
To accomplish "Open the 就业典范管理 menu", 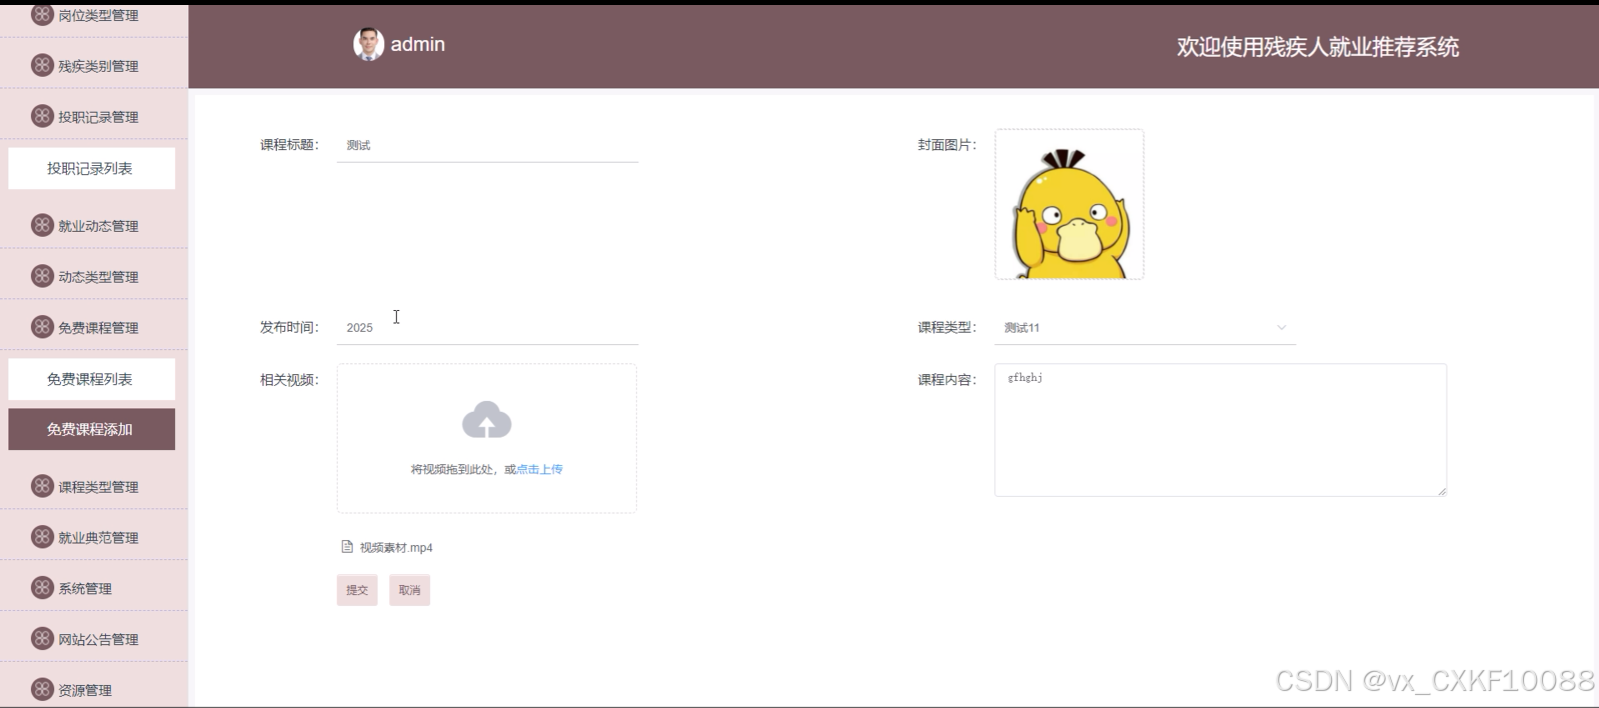I will click(x=94, y=536).
